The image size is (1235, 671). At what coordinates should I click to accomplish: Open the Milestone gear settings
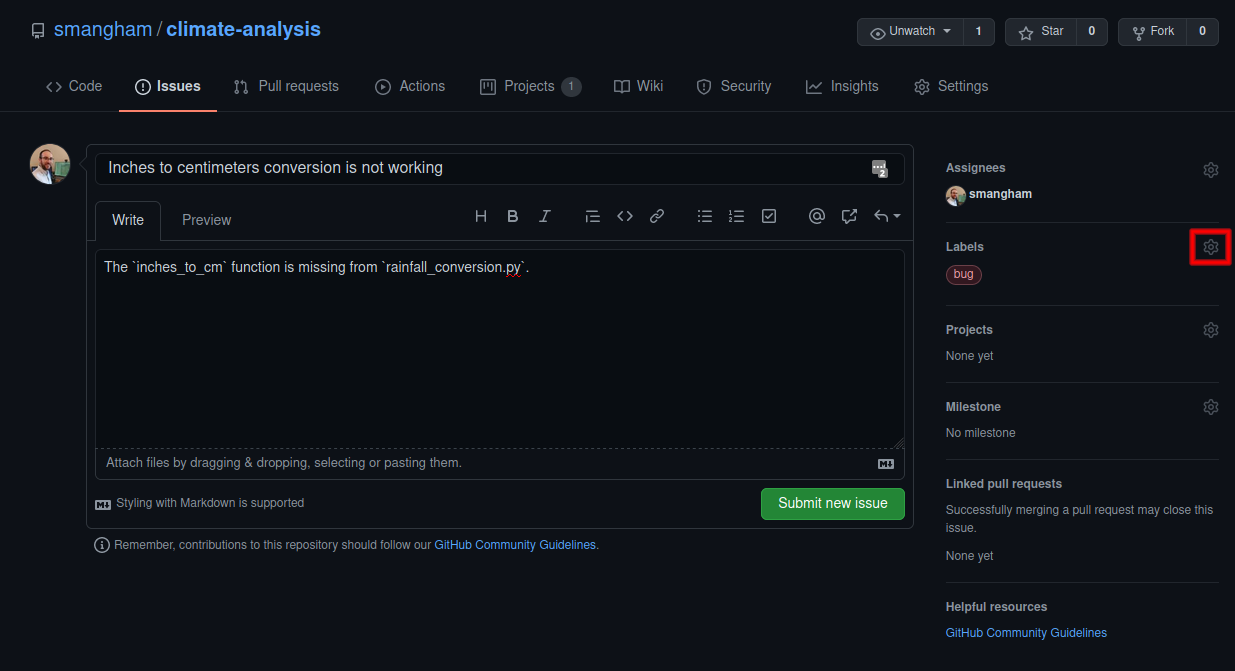pyautogui.click(x=1211, y=407)
